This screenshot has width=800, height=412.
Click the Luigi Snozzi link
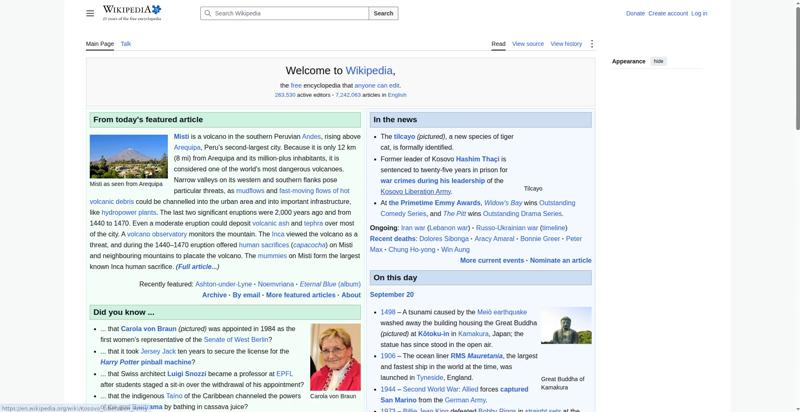187,374
